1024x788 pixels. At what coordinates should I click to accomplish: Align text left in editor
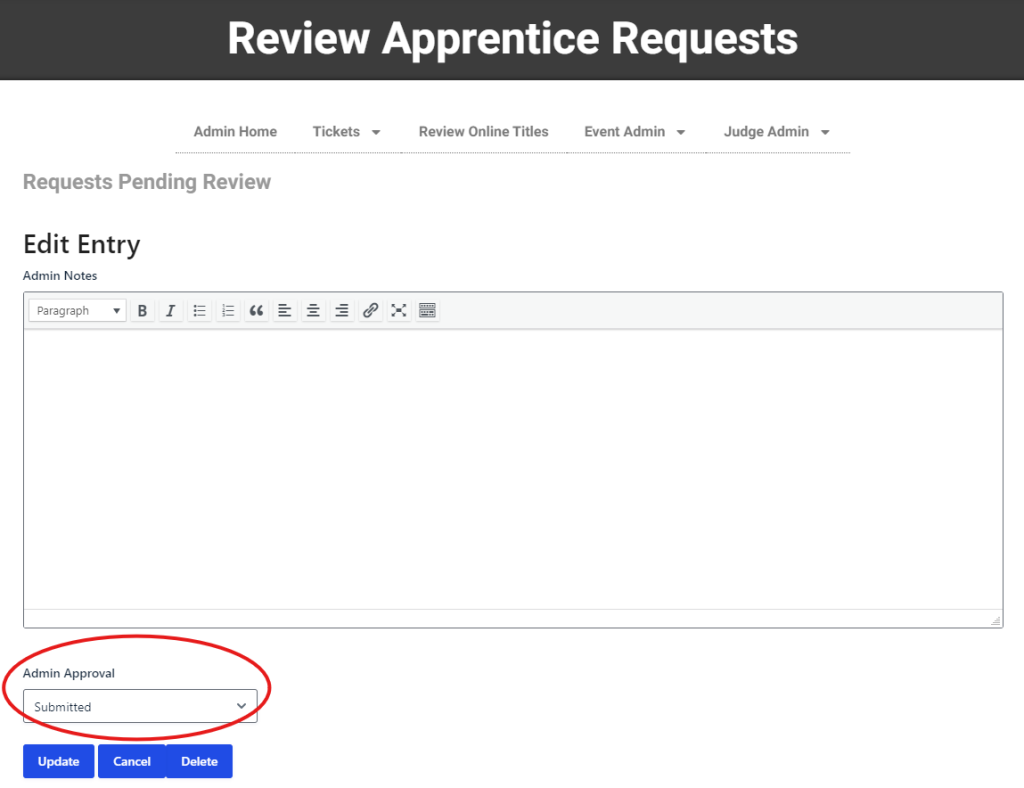click(x=285, y=311)
